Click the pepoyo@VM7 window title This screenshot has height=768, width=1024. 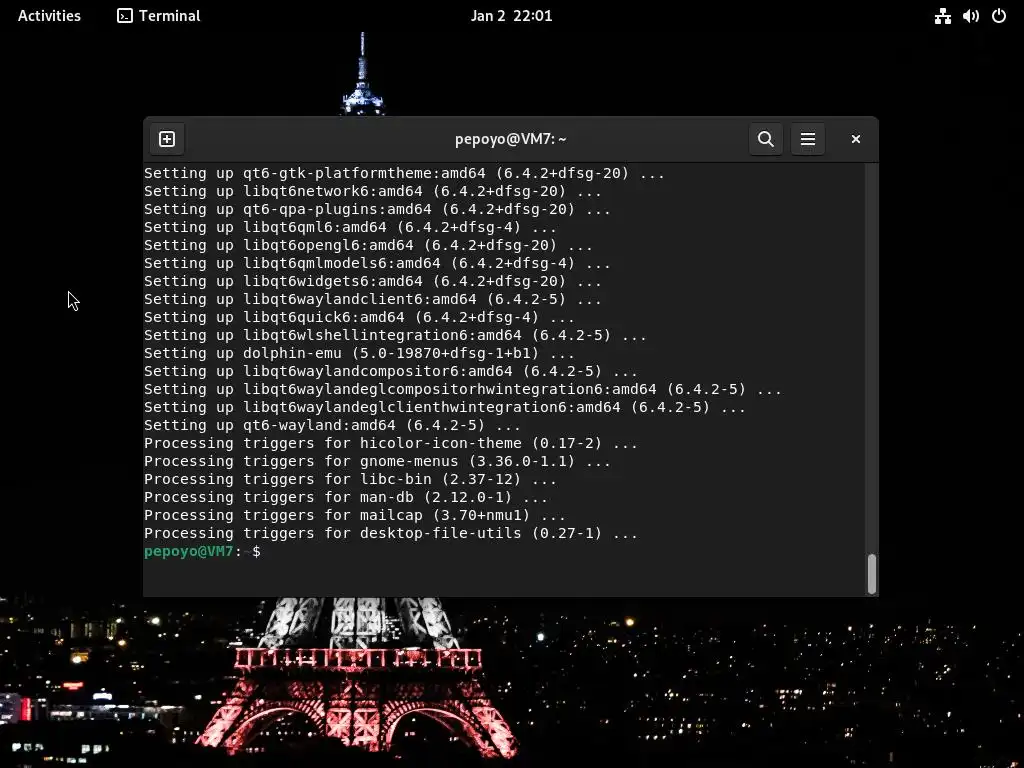[x=511, y=139]
